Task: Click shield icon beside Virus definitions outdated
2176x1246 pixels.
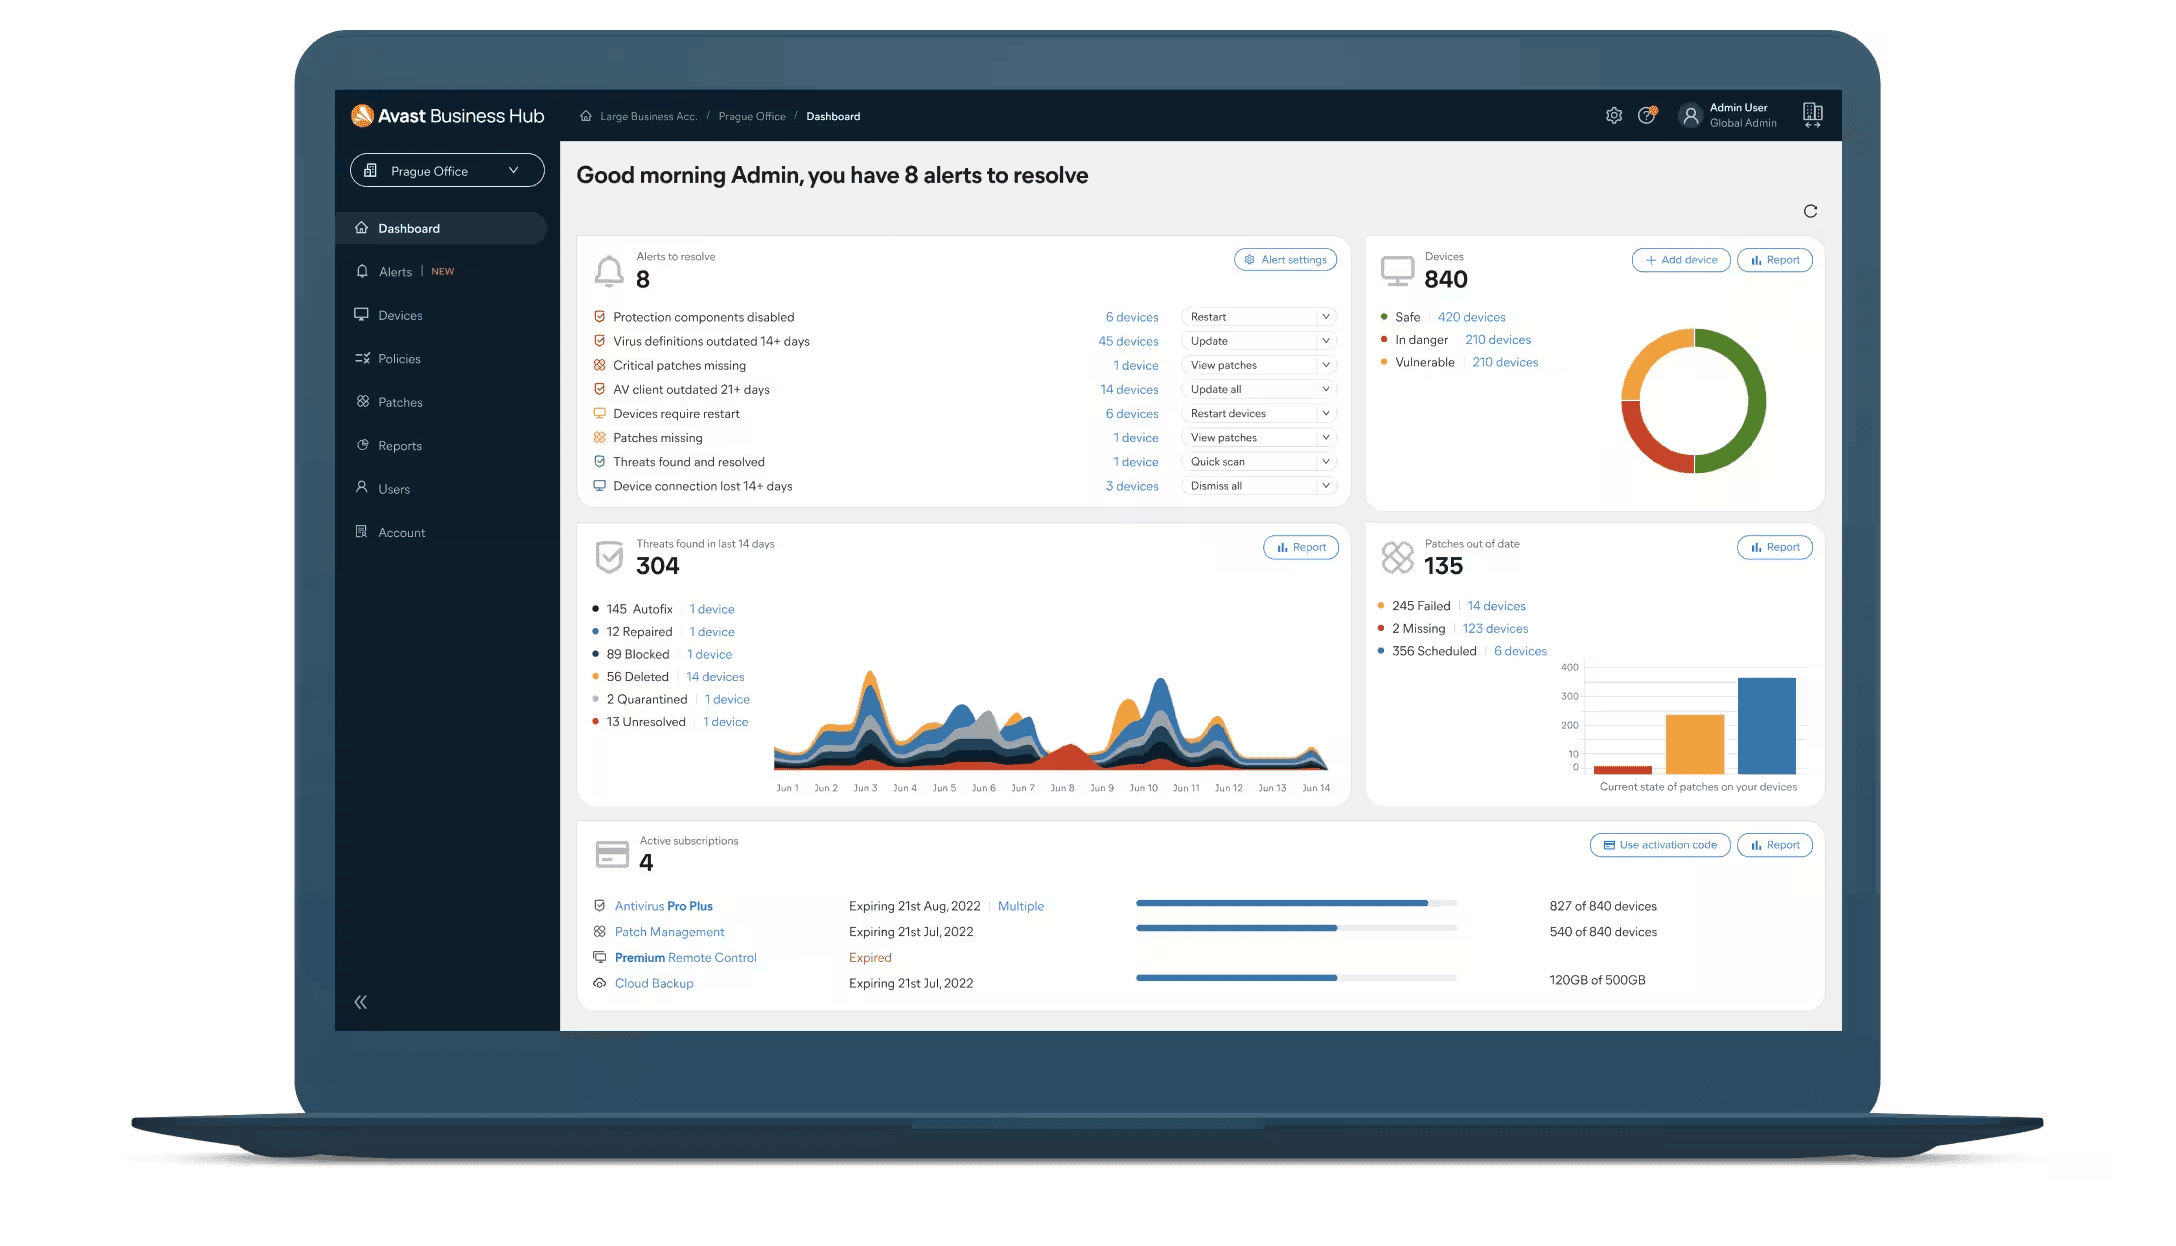Action: [600, 341]
